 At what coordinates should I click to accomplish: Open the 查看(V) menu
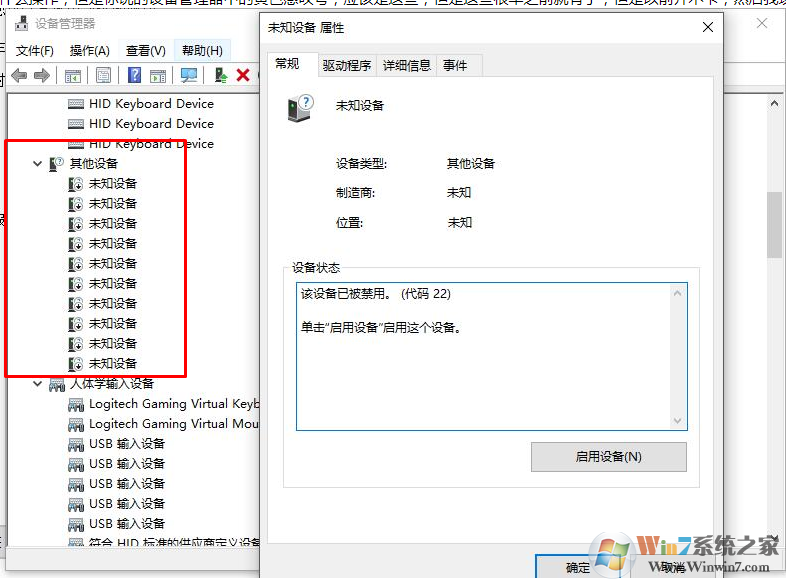tap(145, 51)
